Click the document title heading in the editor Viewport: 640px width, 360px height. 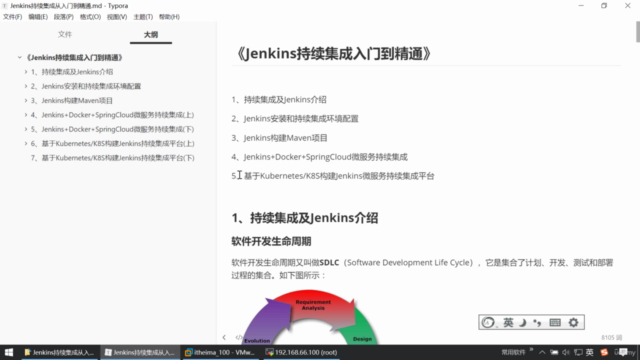[x=333, y=54]
